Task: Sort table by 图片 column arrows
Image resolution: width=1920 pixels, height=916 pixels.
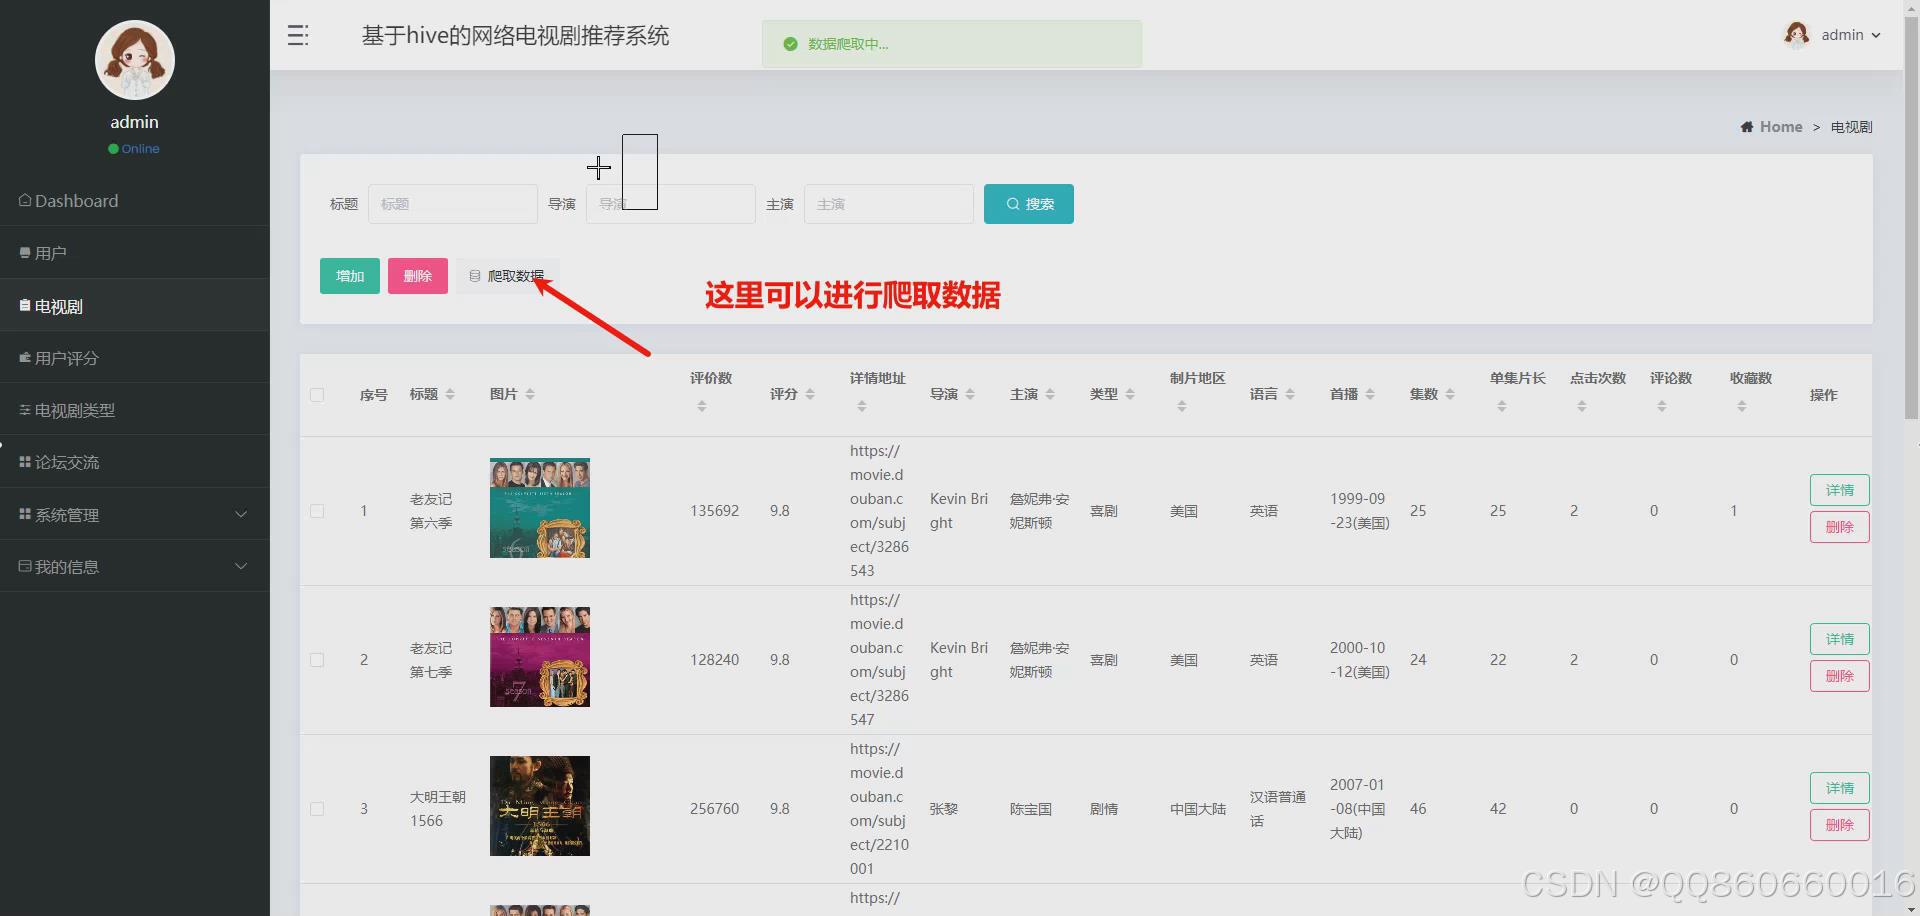Action: point(530,394)
